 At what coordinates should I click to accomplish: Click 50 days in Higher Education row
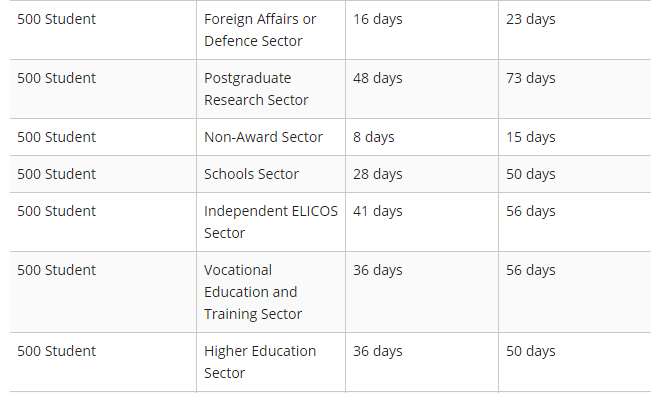pos(531,351)
